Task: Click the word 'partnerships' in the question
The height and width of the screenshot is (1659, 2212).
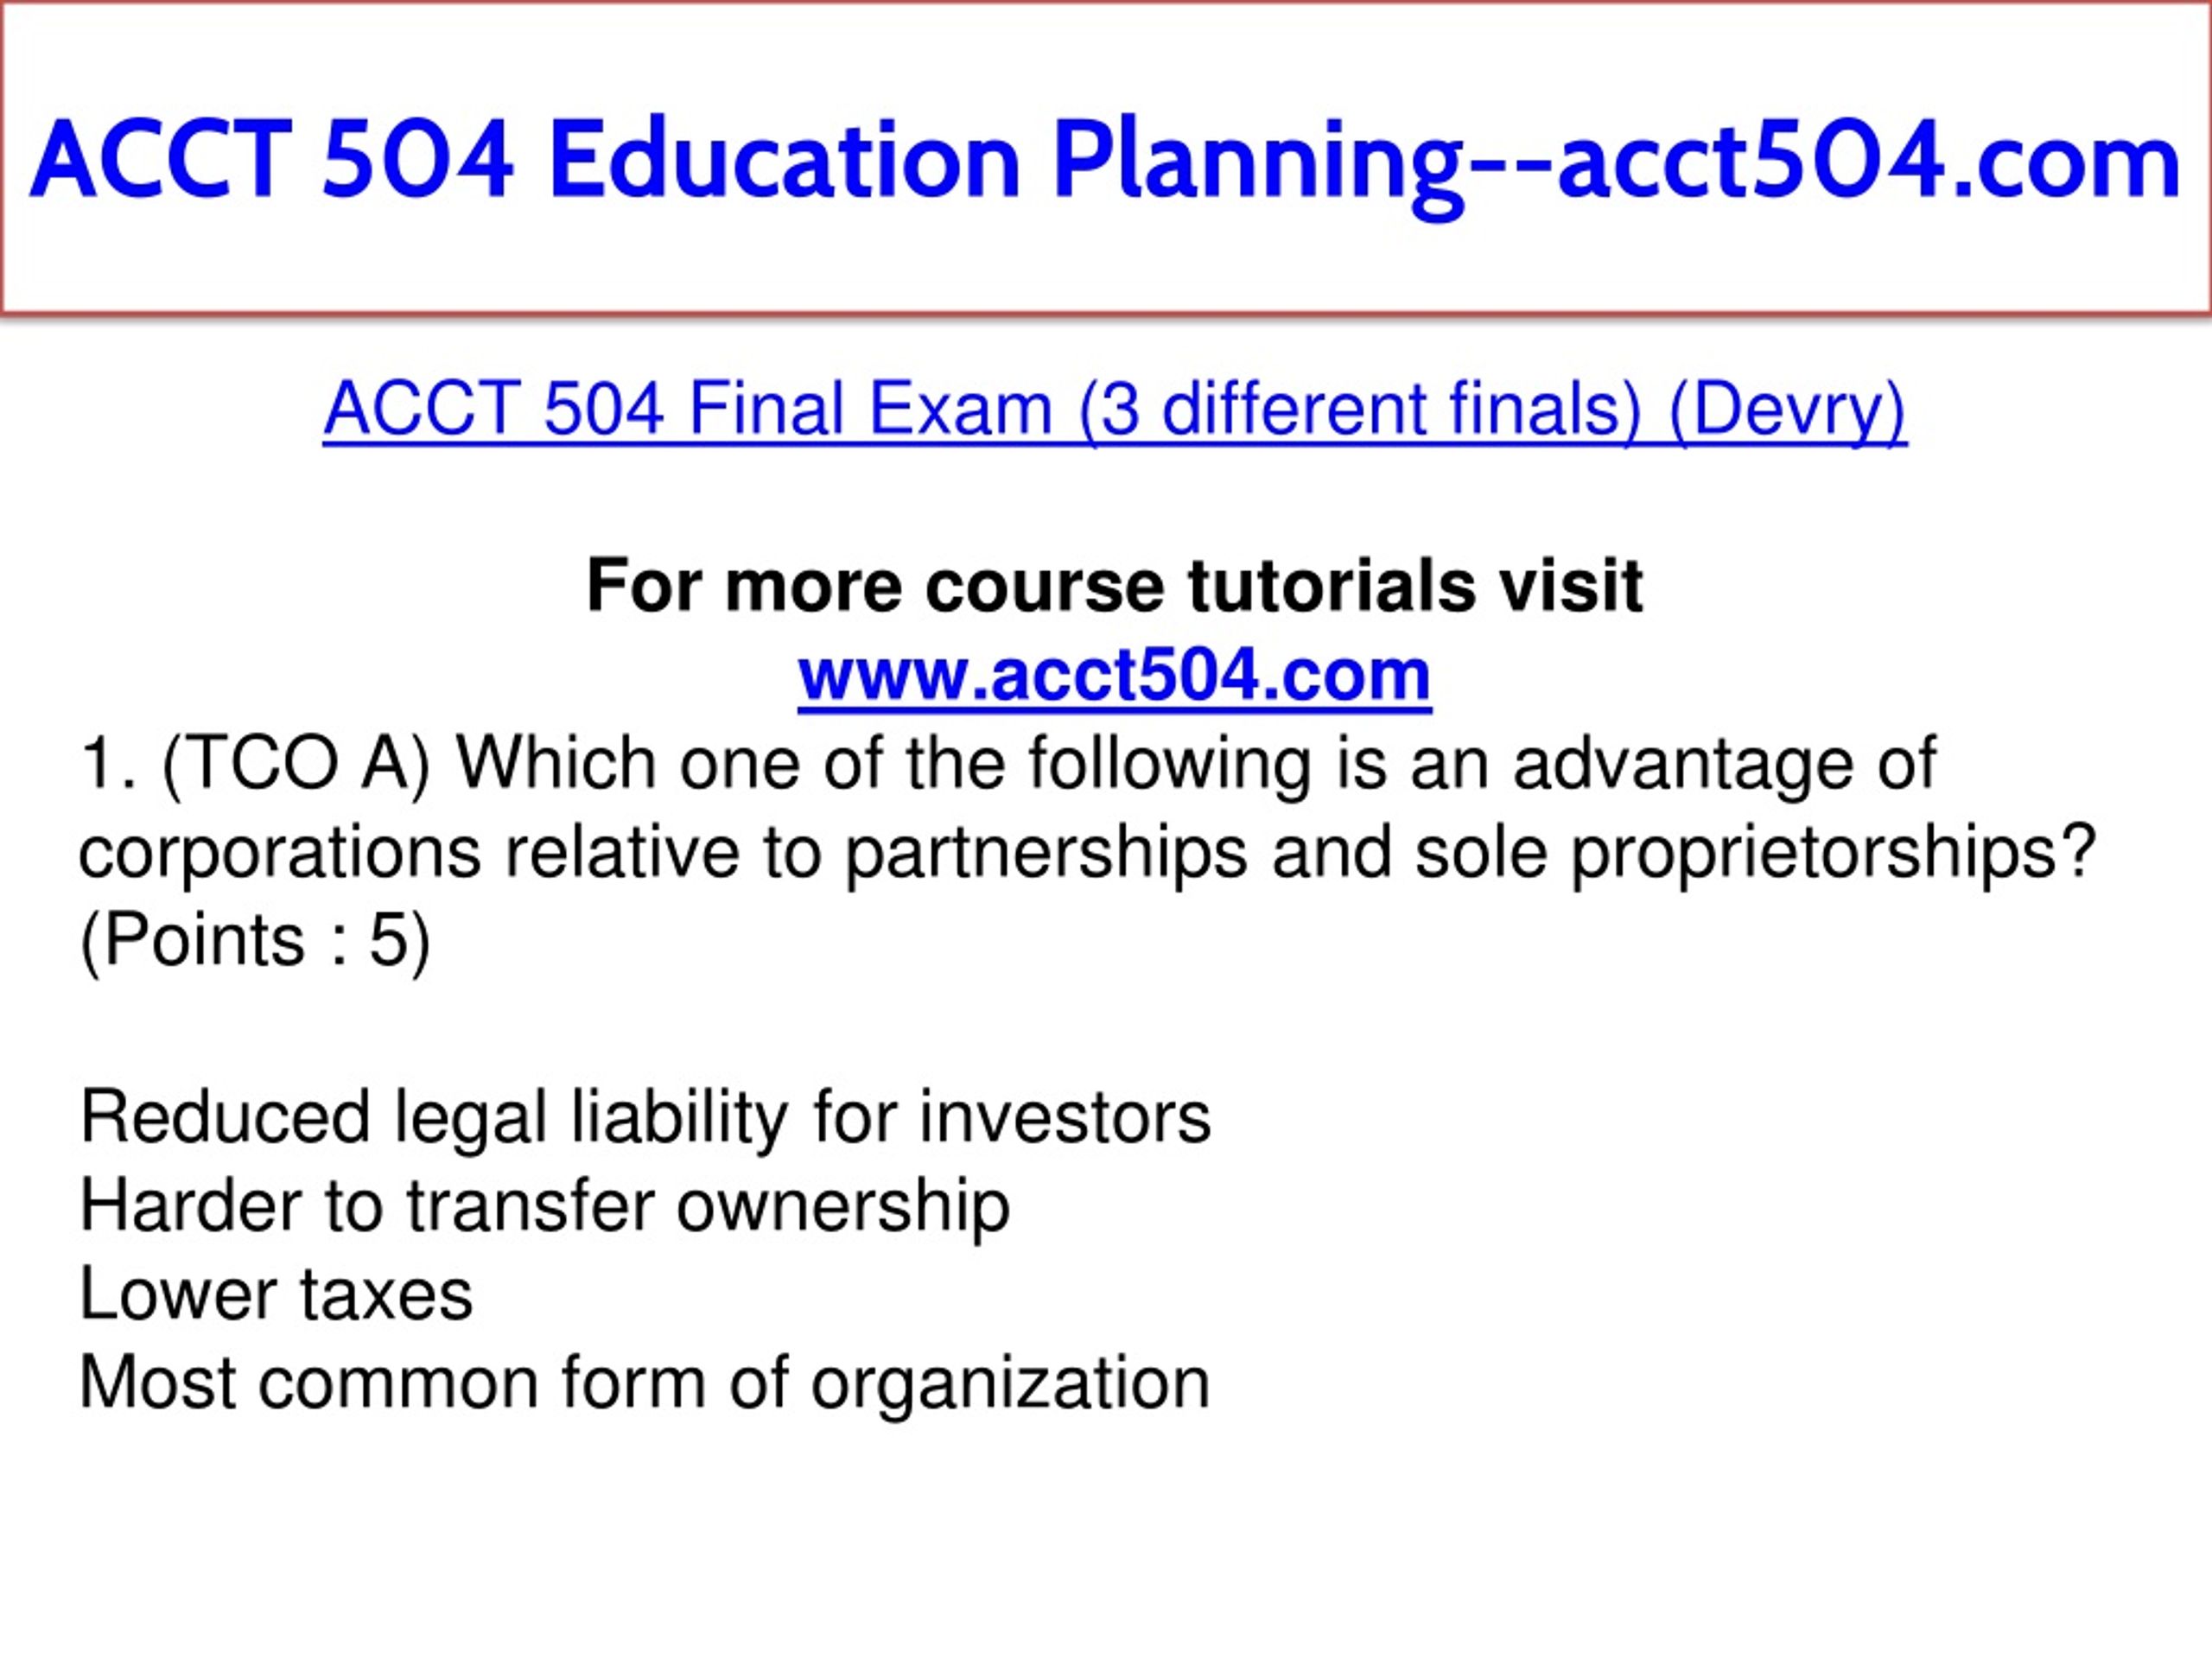Action: click(1046, 854)
